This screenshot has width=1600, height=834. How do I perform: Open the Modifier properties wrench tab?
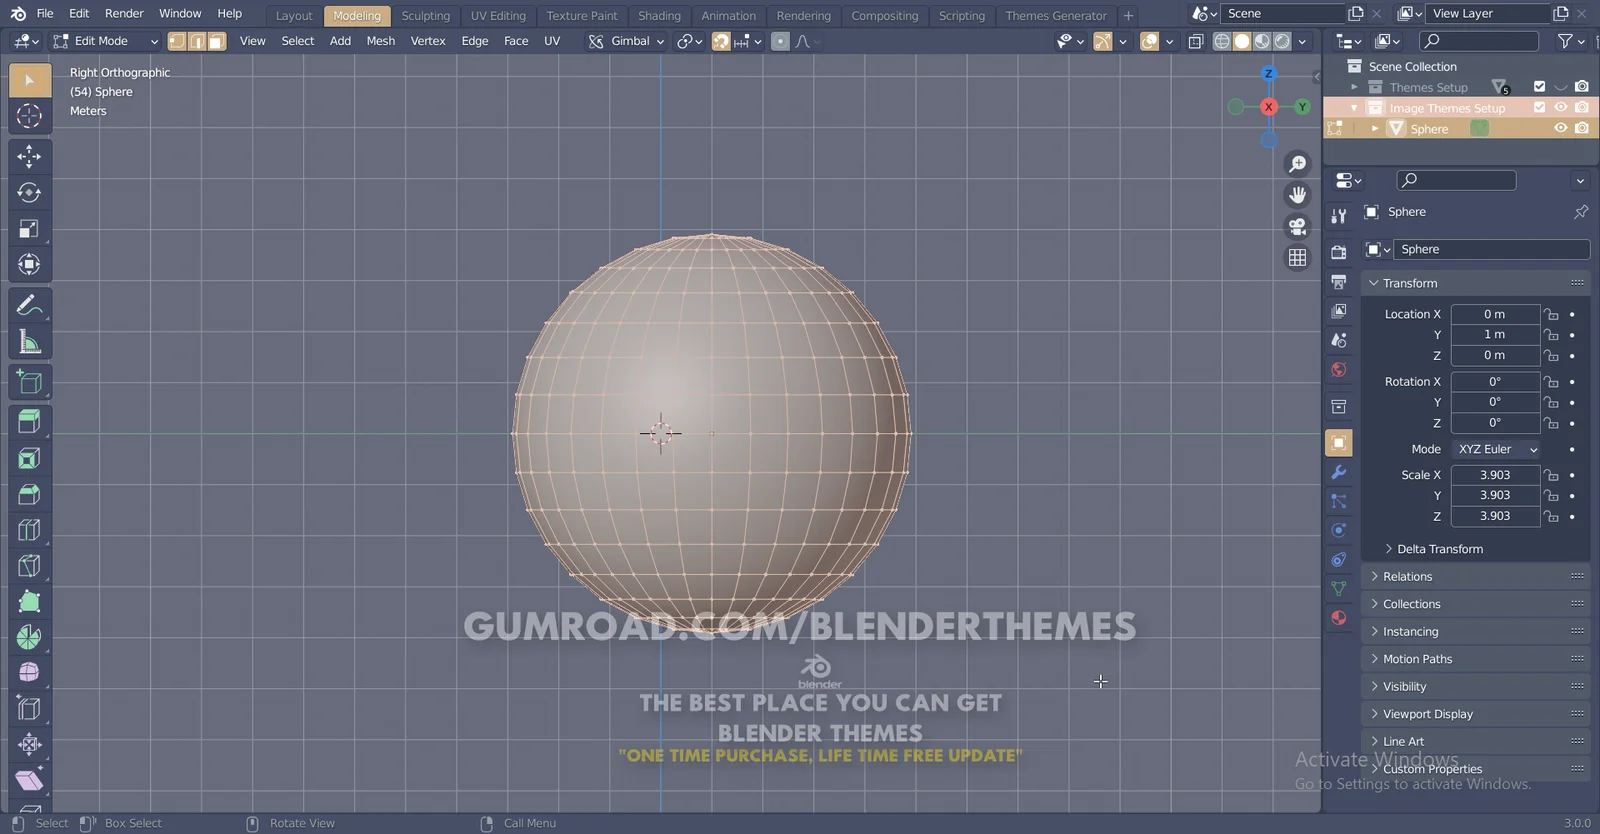[1339, 472]
